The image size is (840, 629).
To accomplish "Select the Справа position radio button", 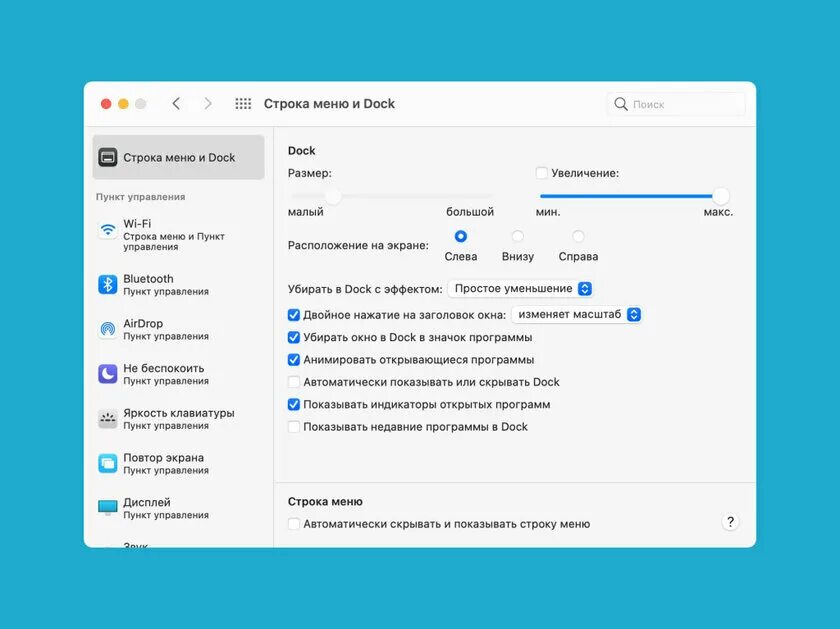I will click(x=578, y=236).
